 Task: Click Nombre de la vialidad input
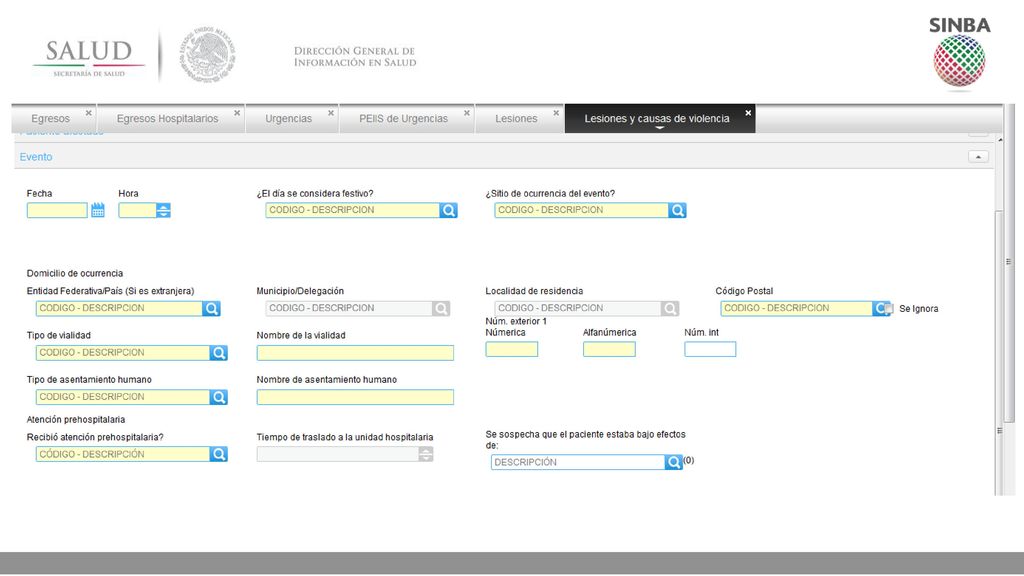click(355, 353)
